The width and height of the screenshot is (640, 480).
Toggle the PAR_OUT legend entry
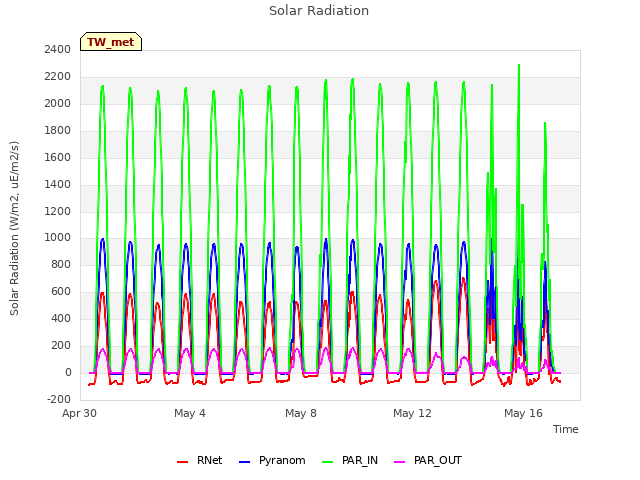pyautogui.click(x=428, y=460)
